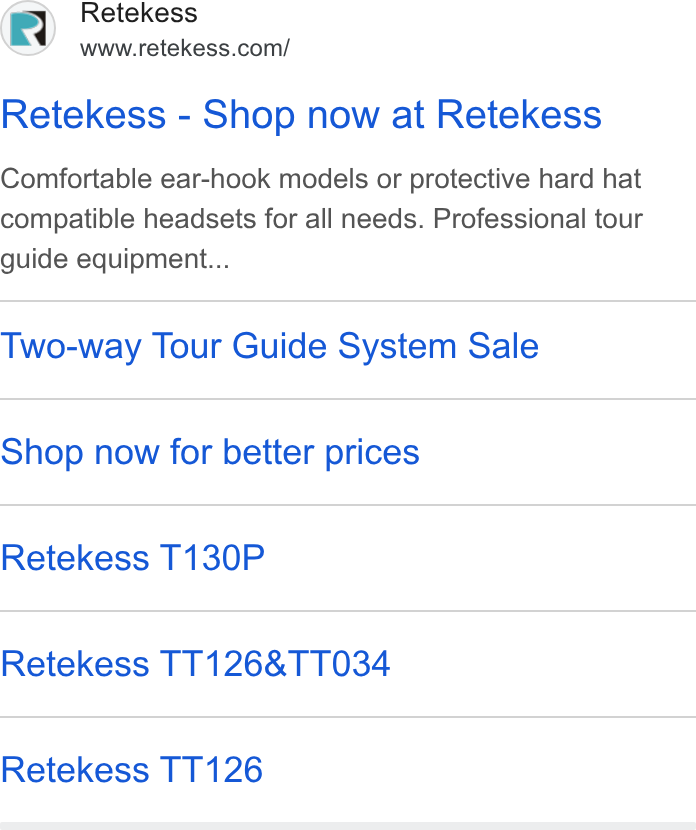Screen dimensions: 696x830
Task: Click the 'compatible headsets for all needs' text
Action: (212, 219)
